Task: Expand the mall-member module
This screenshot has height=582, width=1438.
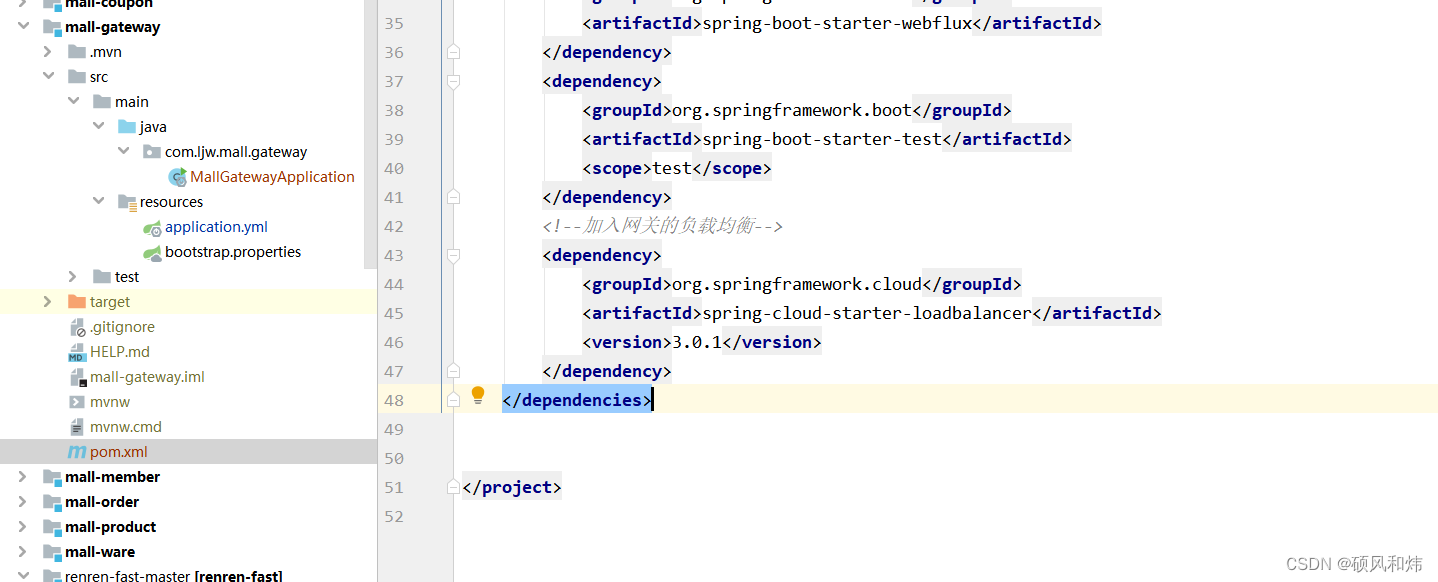Action: click(x=23, y=477)
